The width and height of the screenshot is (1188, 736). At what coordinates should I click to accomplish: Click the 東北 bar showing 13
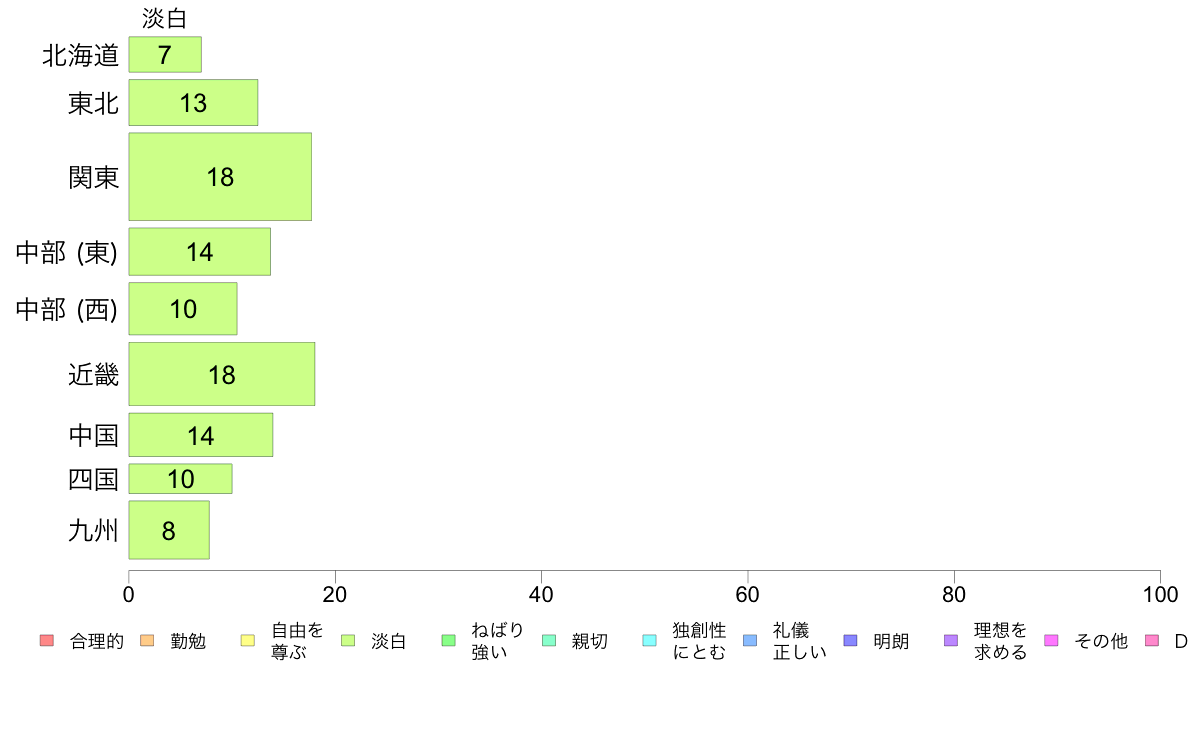193,102
